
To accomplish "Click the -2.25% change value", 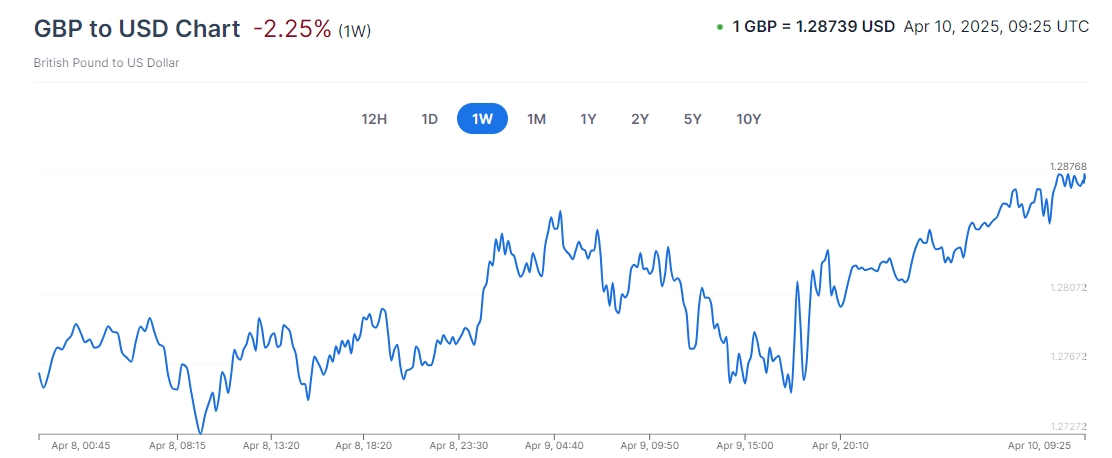I will click(x=291, y=29).
